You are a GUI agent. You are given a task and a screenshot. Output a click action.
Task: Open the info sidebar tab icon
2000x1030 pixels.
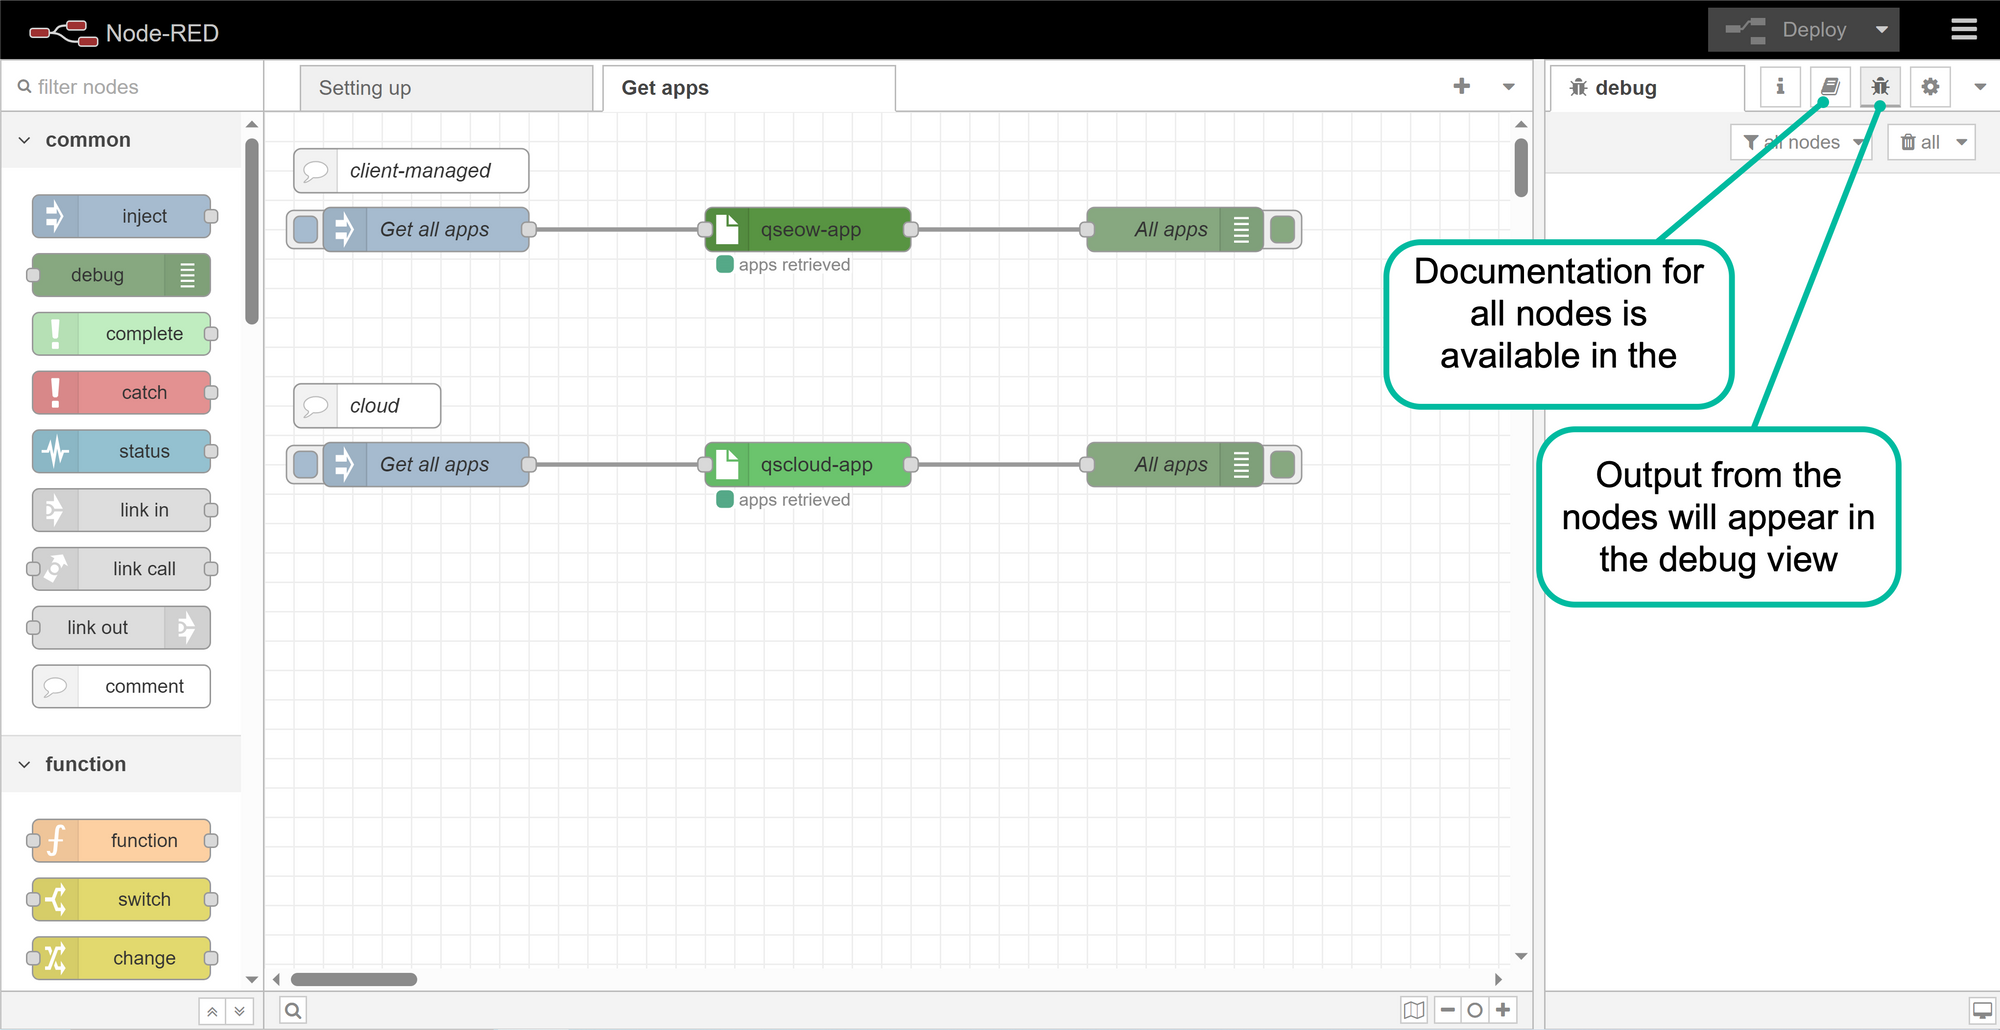1780,87
